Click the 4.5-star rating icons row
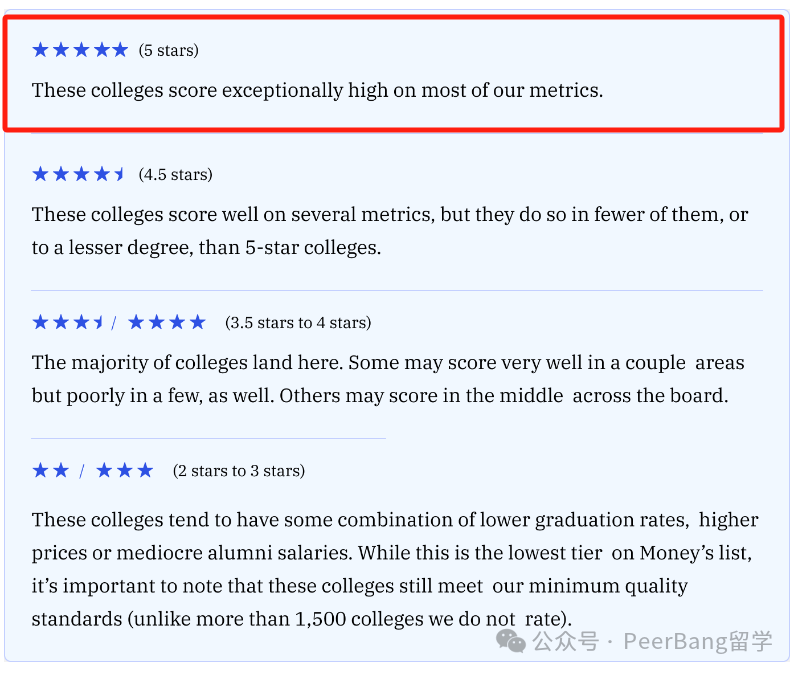The height and width of the screenshot is (673, 798). click(x=78, y=174)
